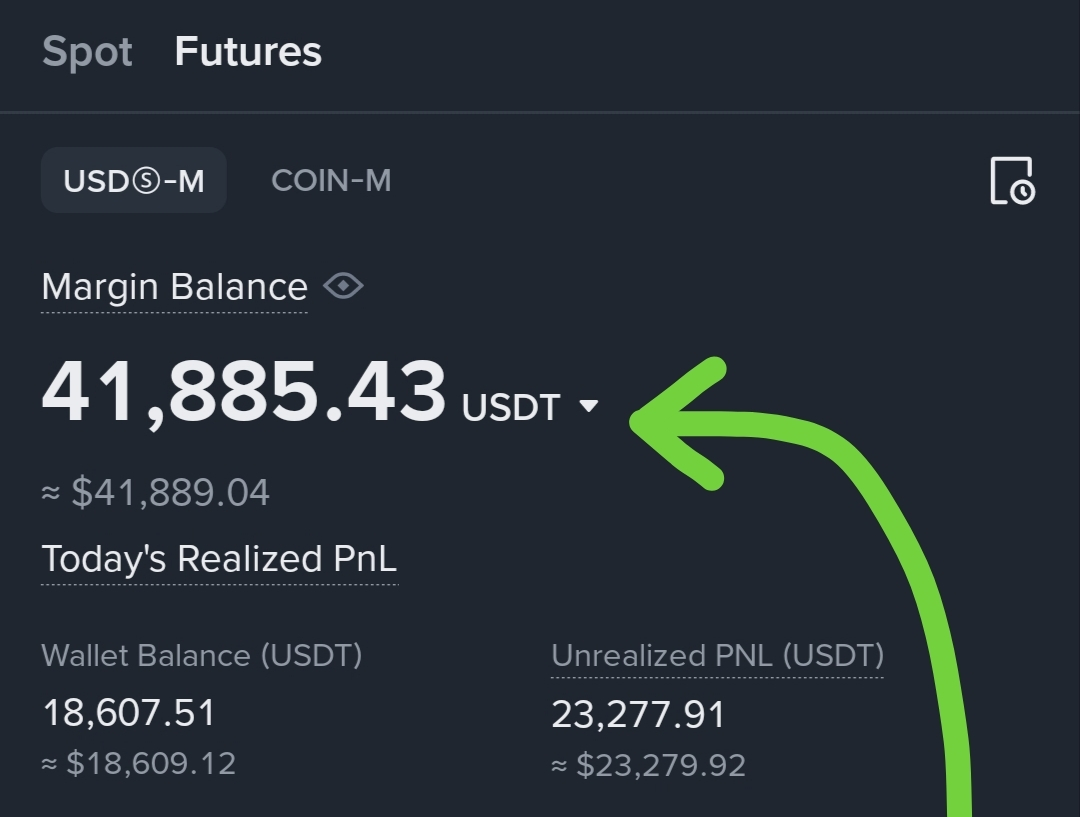Switch to the Spot tab

click(87, 52)
